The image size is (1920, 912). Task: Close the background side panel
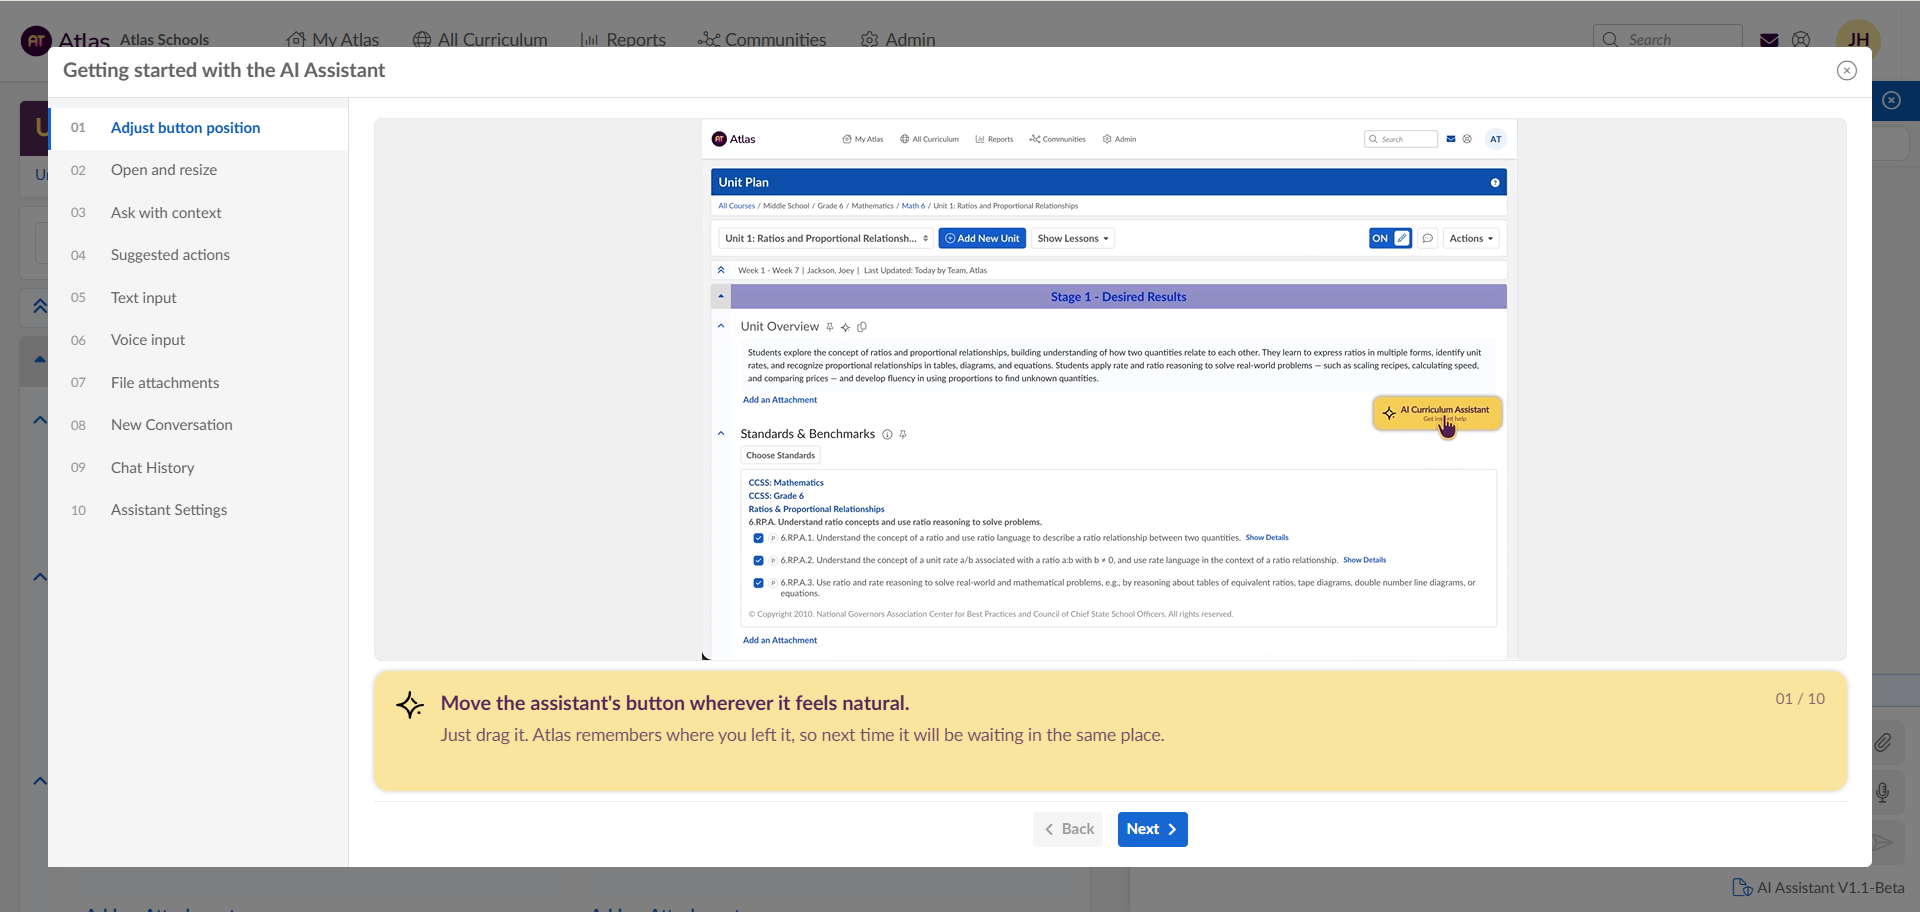(1891, 100)
